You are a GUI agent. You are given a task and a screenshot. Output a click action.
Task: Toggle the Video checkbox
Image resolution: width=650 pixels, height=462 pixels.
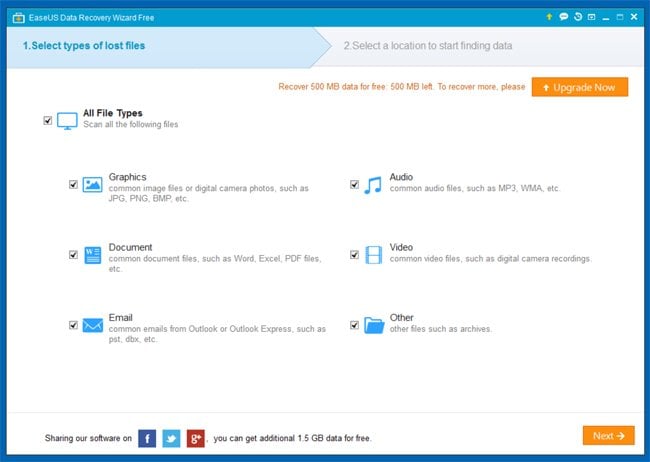click(354, 255)
